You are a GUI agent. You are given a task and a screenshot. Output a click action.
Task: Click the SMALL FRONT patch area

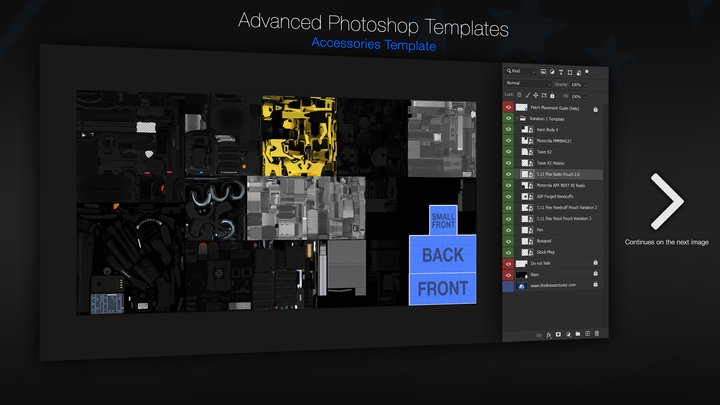[x=443, y=220]
